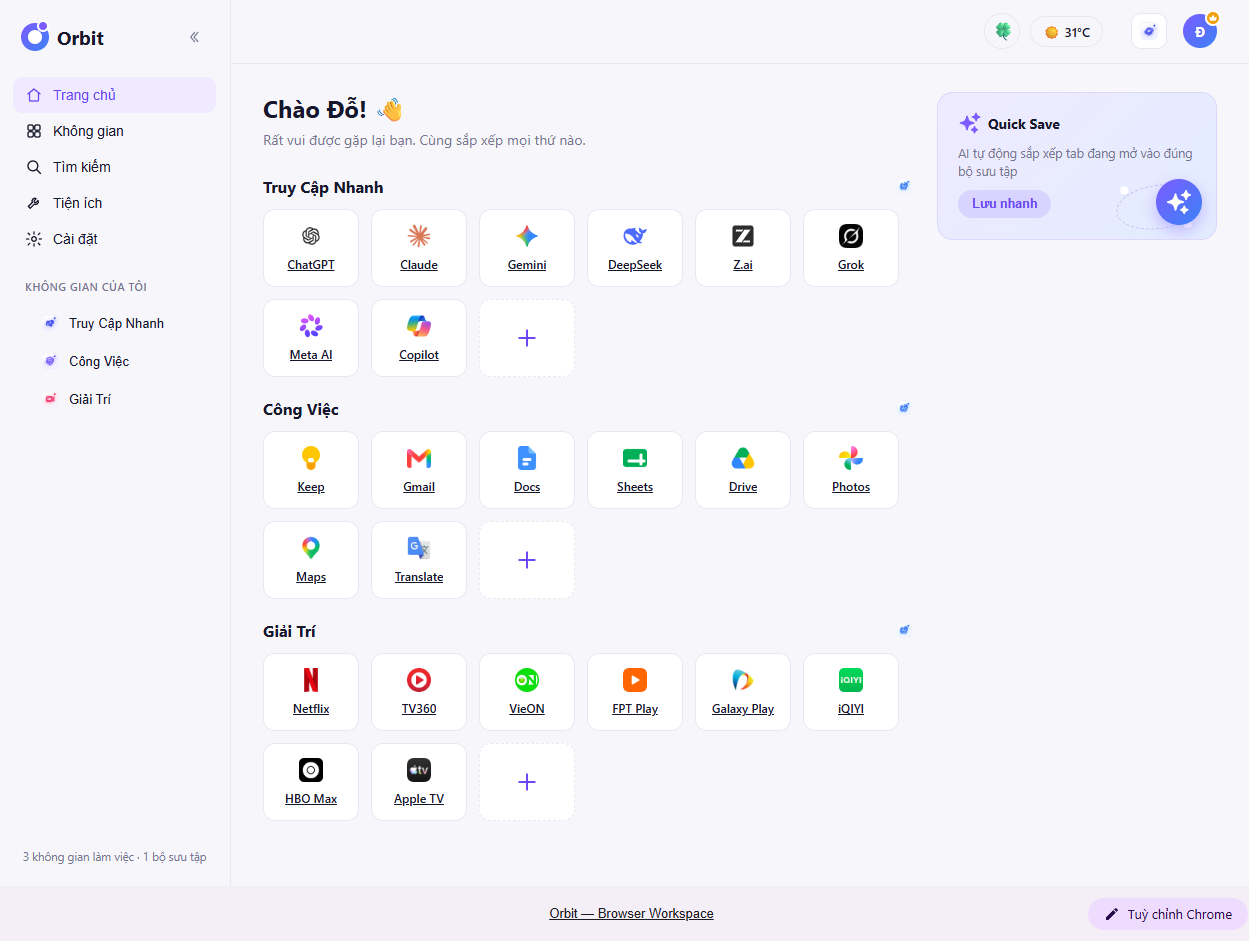Click the four-leaf clover icon in header

pos(1002,32)
